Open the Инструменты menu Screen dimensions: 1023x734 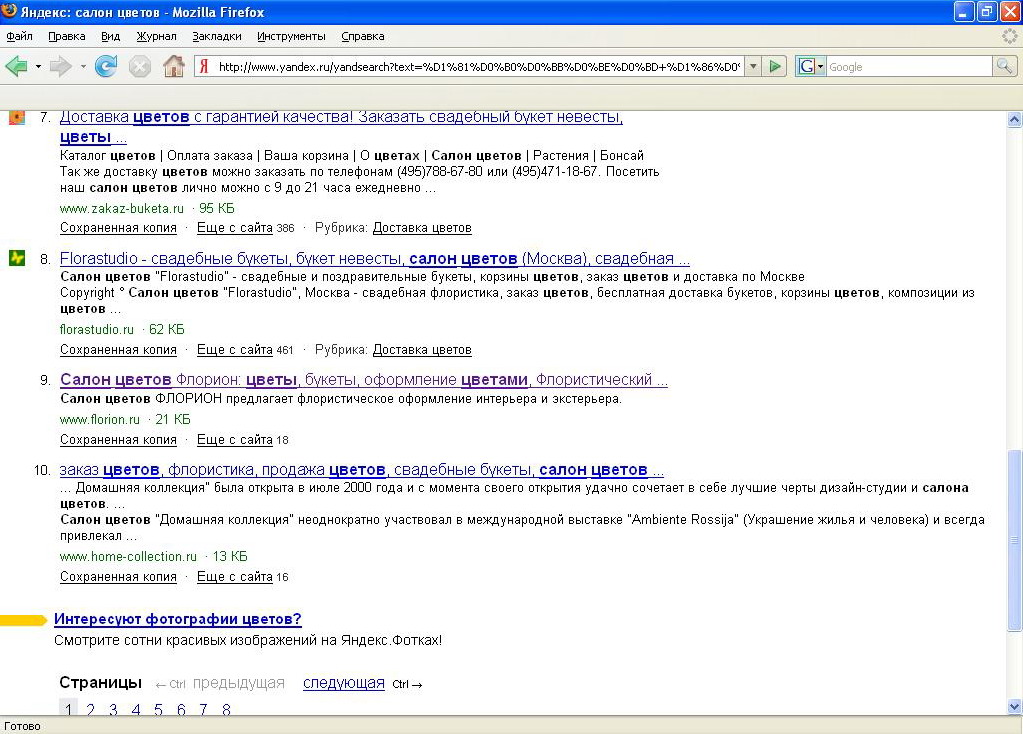pyautogui.click(x=291, y=36)
